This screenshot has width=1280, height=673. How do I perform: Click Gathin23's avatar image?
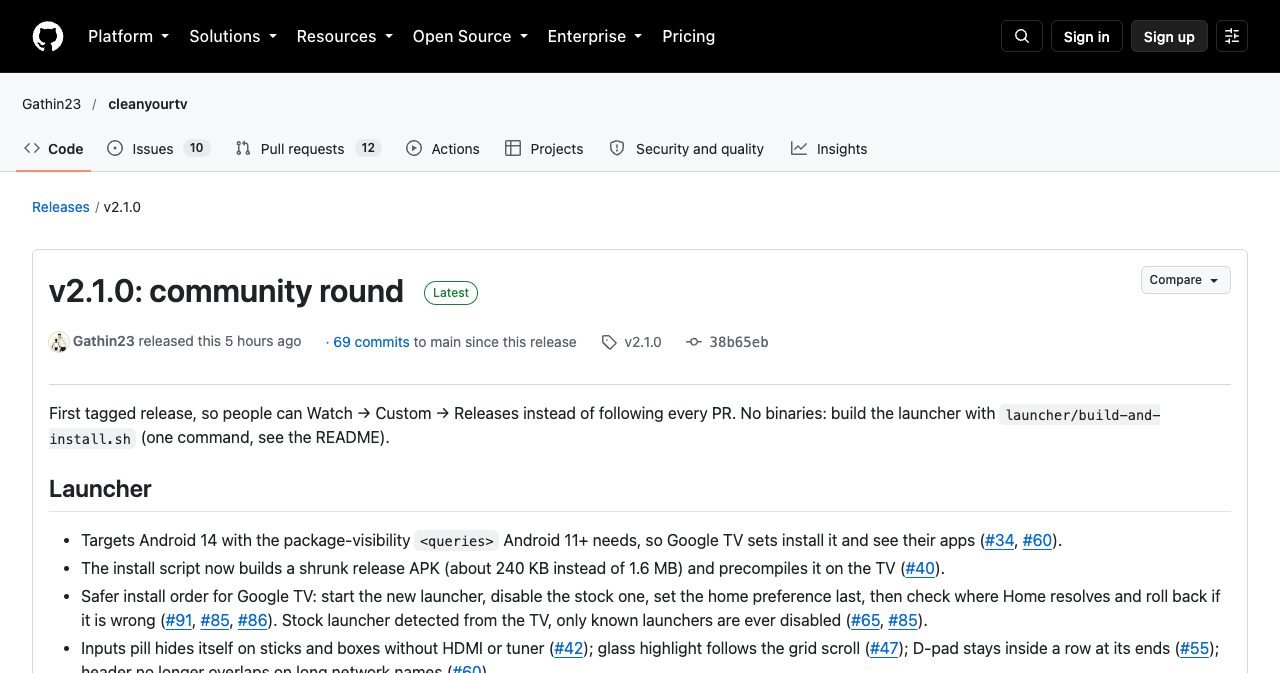tap(59, 342)
